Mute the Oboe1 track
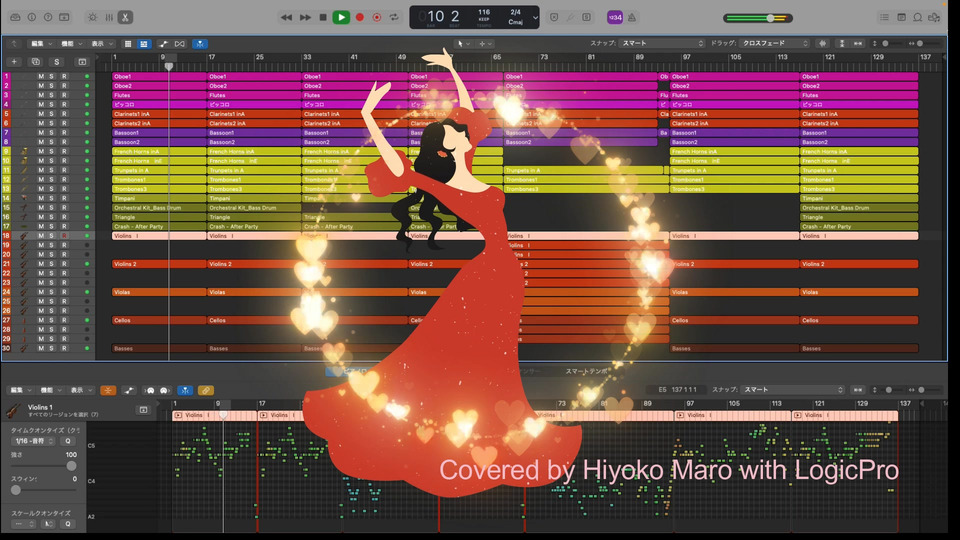The height and width of the screenshot is (540, 960). tap(41, 77)
